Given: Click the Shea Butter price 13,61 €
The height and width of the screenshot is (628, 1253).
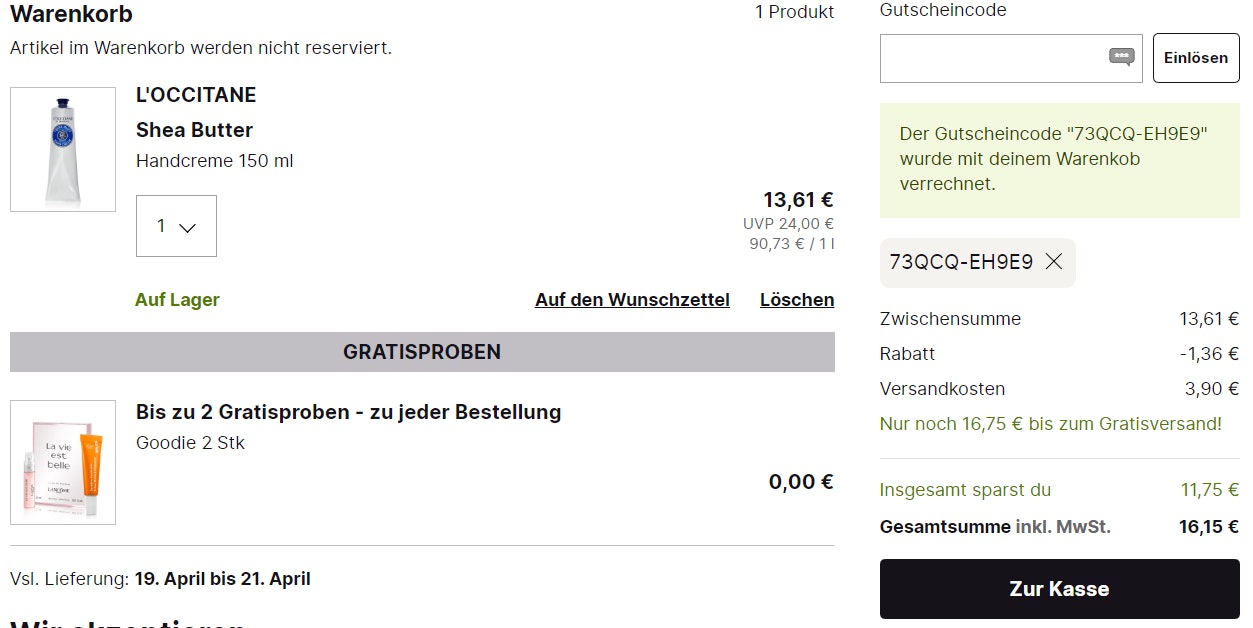Looking at the screenshot, I should (798, 200).
